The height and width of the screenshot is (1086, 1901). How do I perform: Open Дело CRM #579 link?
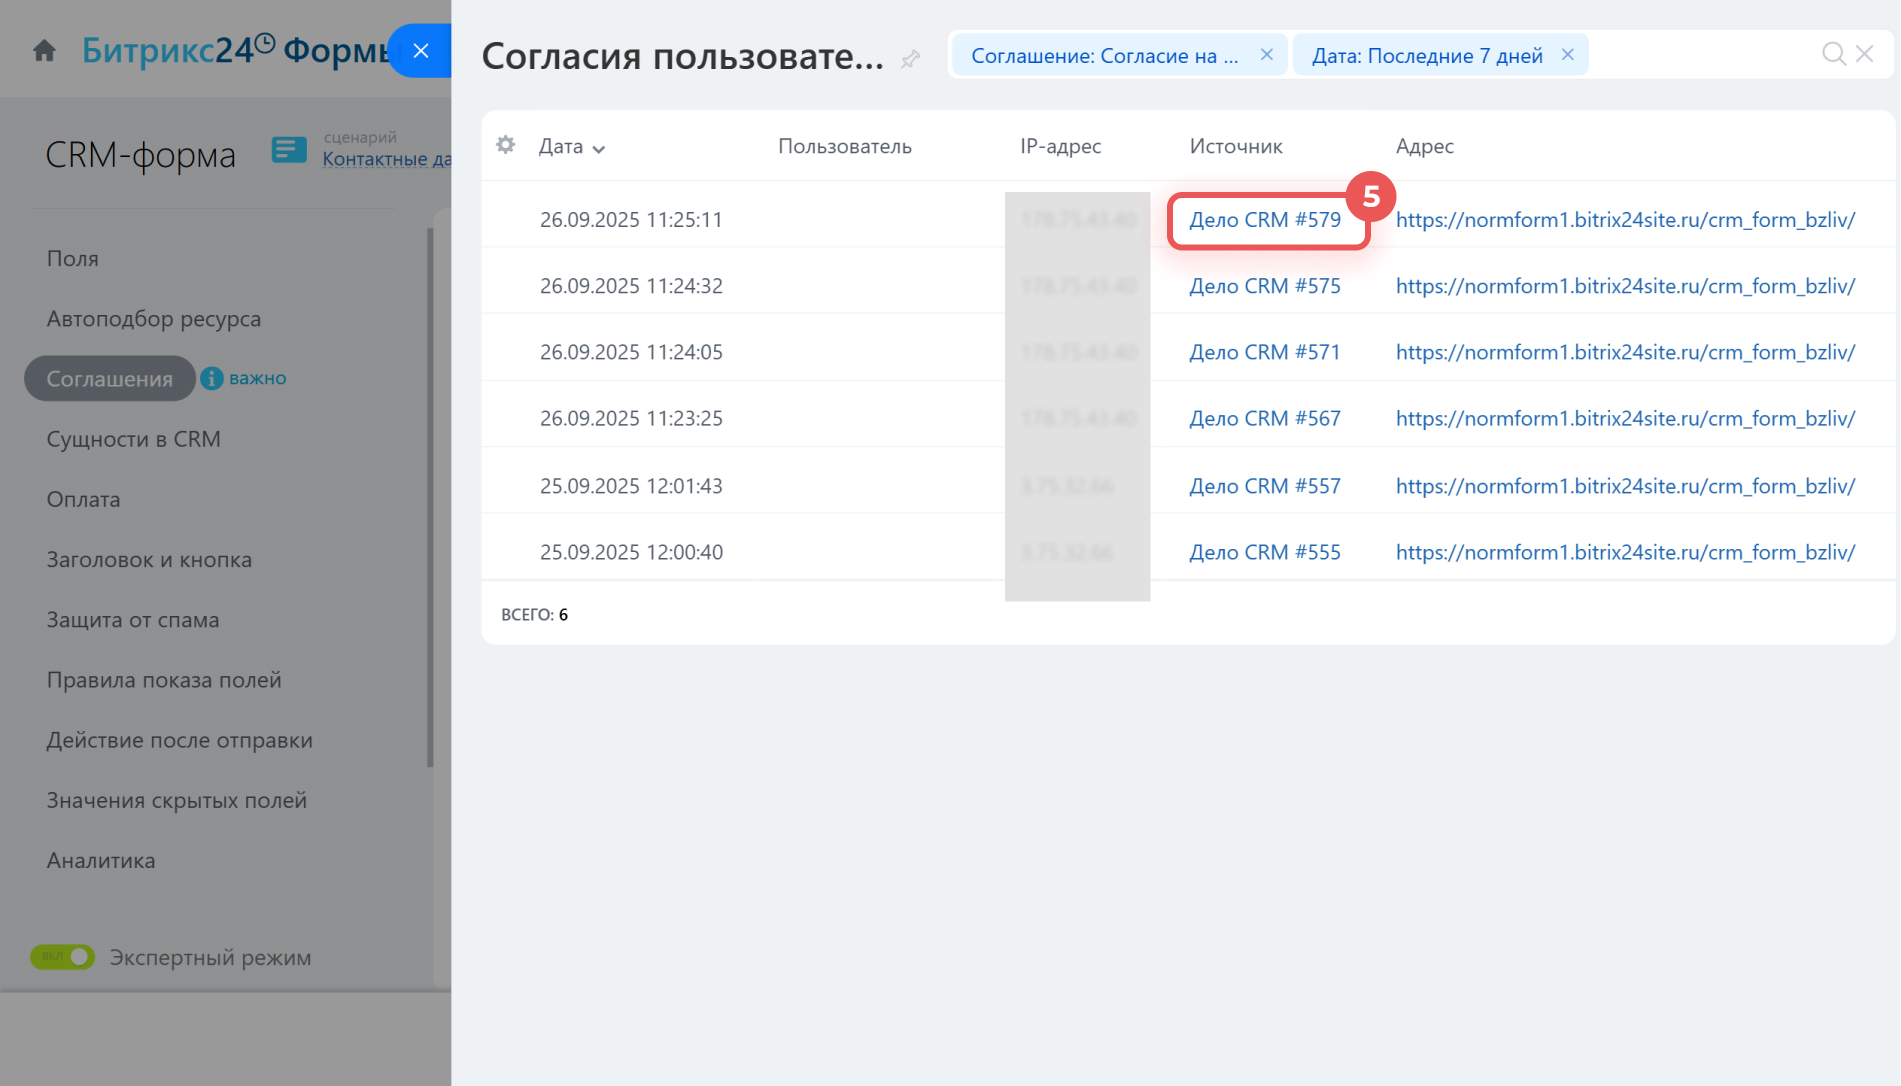(x=1264, y=220)
